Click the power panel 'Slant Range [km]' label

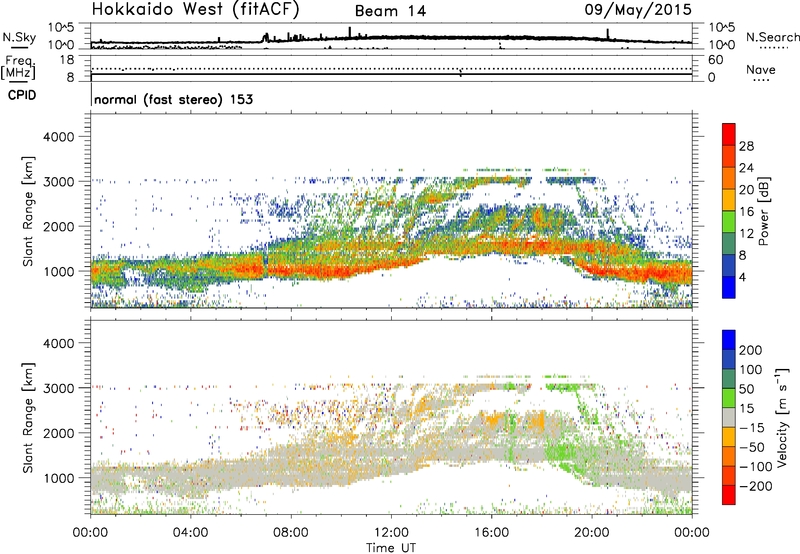(28, 211)
